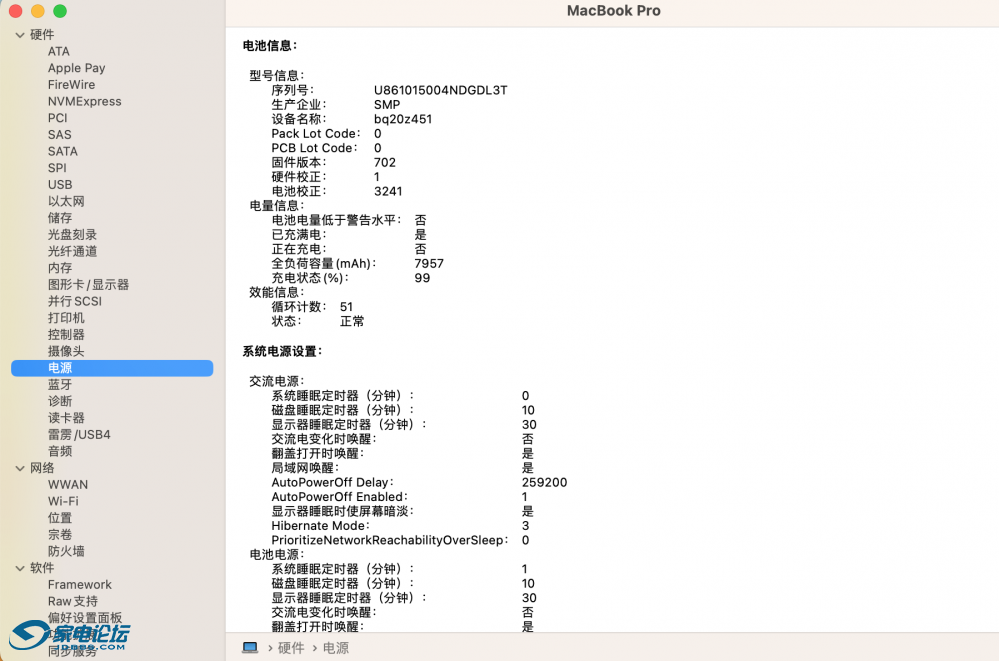Click the 充电状态 value 99

tap(422, 278)
